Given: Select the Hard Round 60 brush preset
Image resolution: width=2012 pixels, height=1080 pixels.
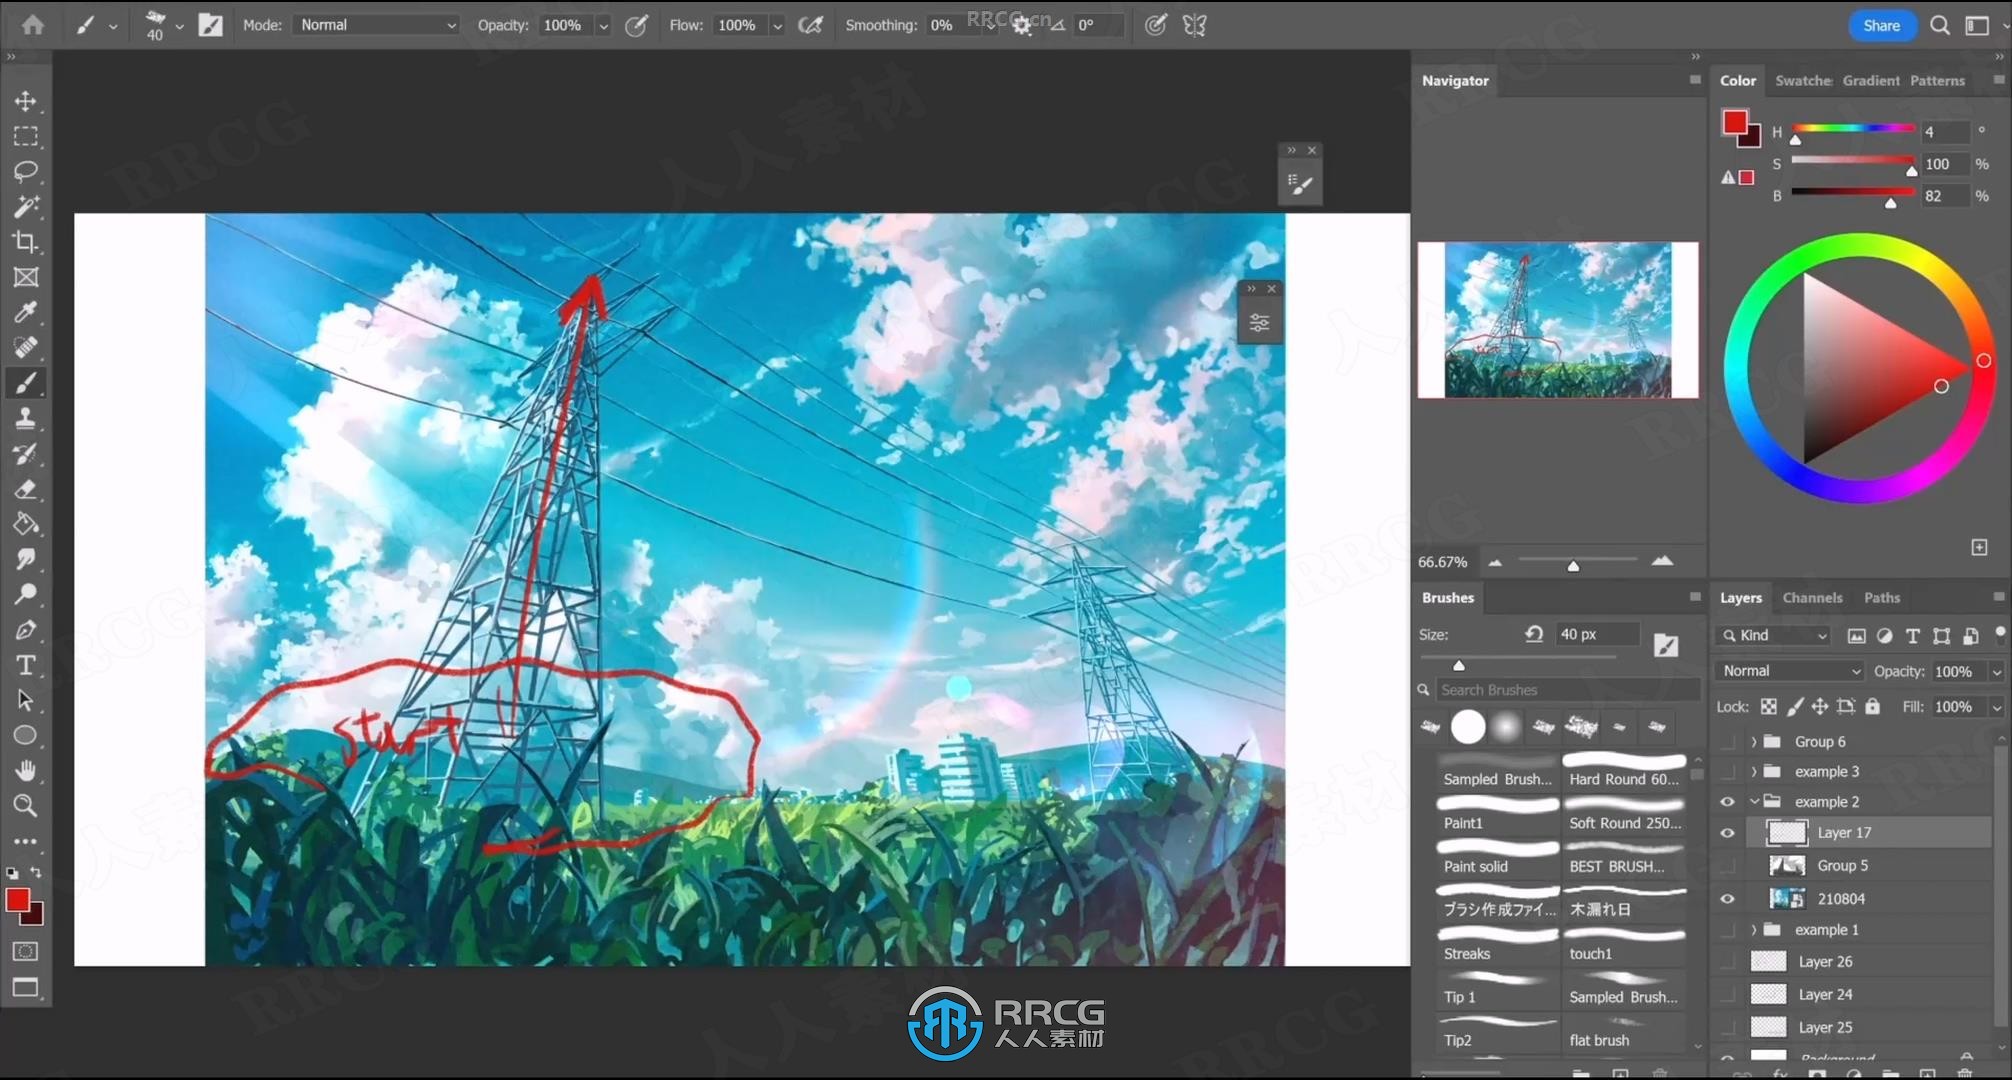Looking at the screenshot, I should (1624, 770).
